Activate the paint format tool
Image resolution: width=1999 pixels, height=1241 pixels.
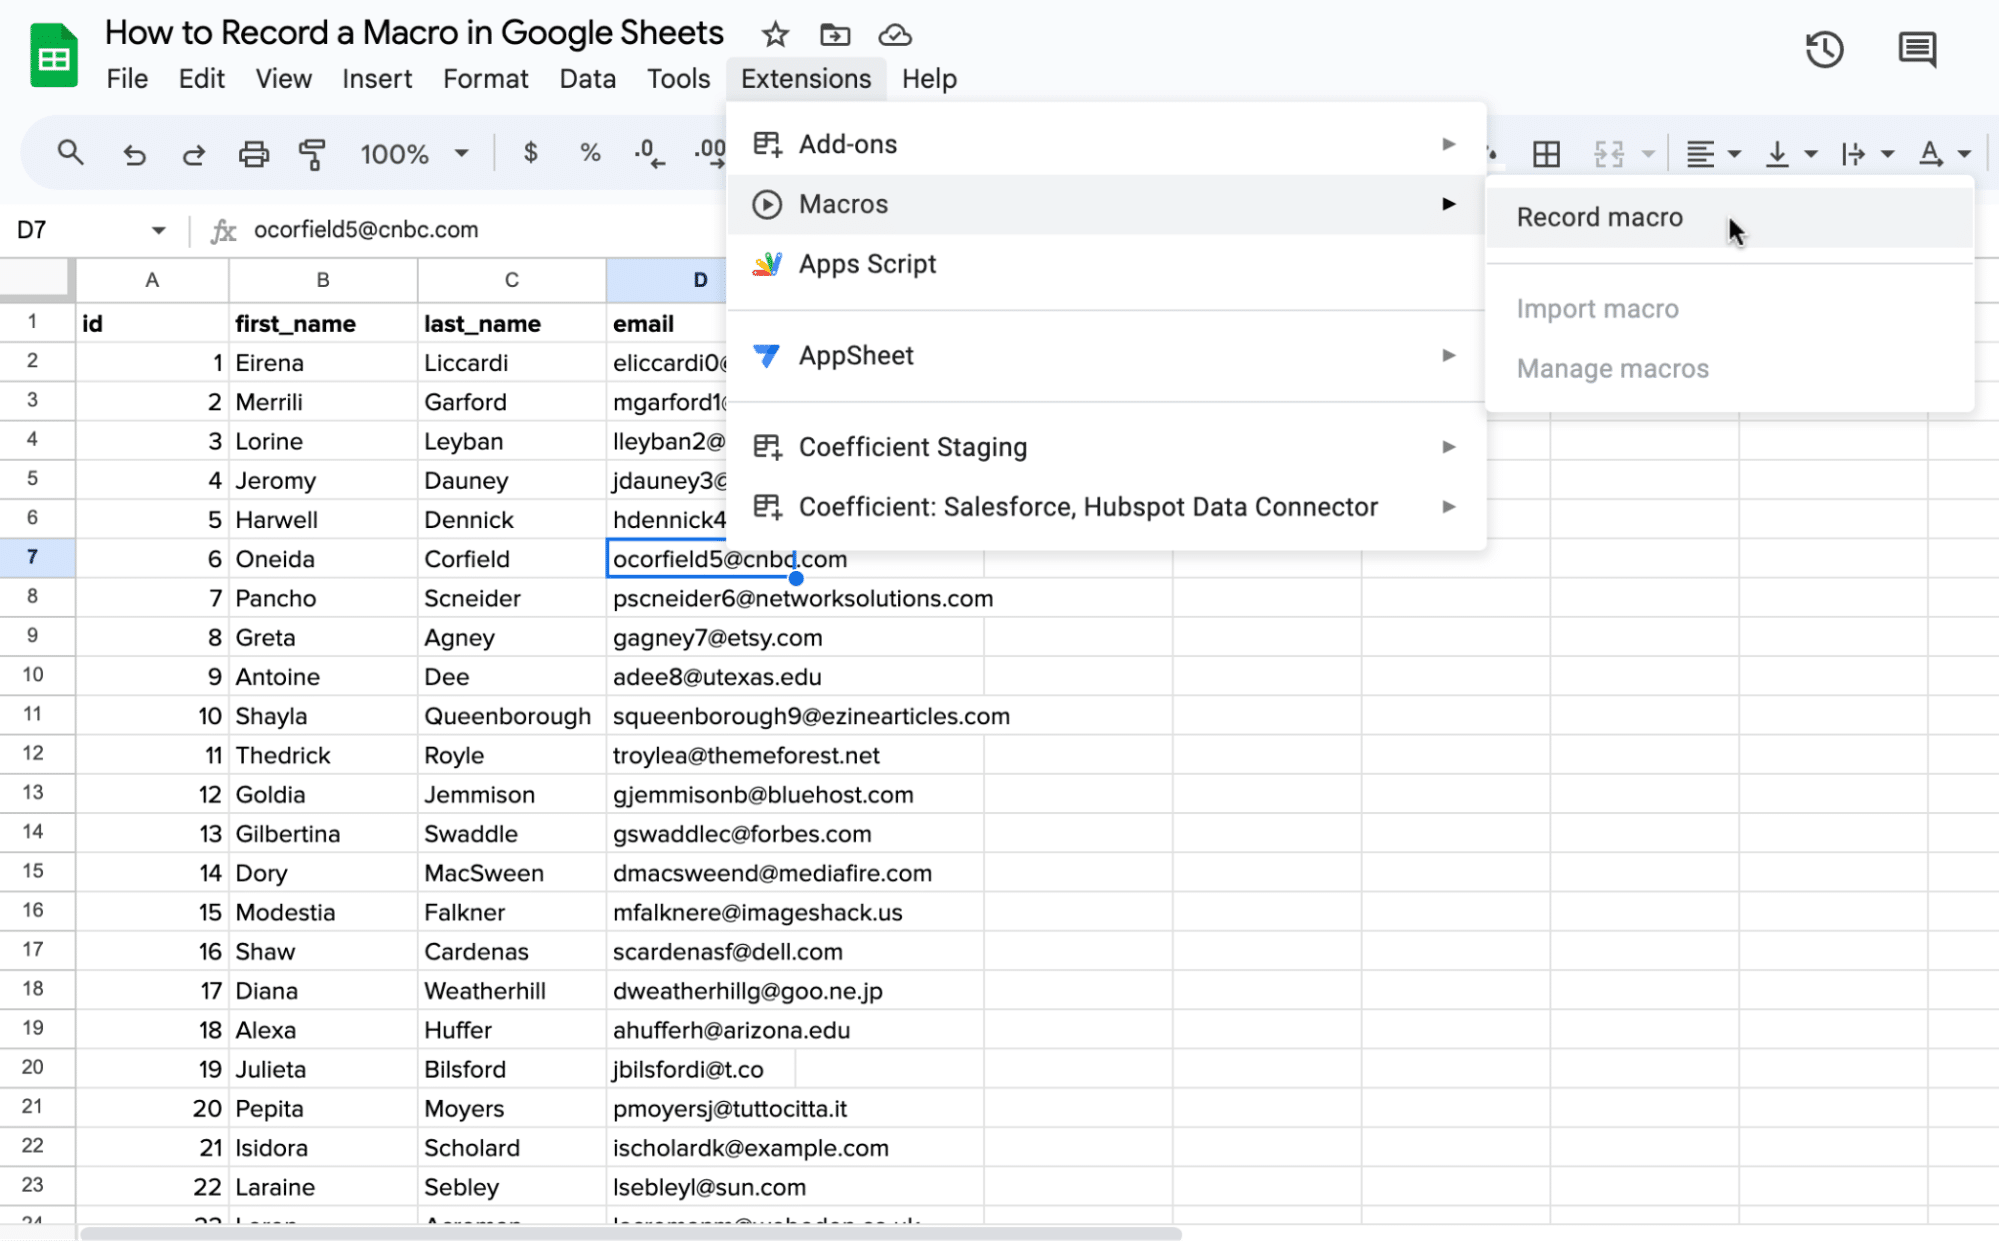pyautogui.click(x=313, y=154)
